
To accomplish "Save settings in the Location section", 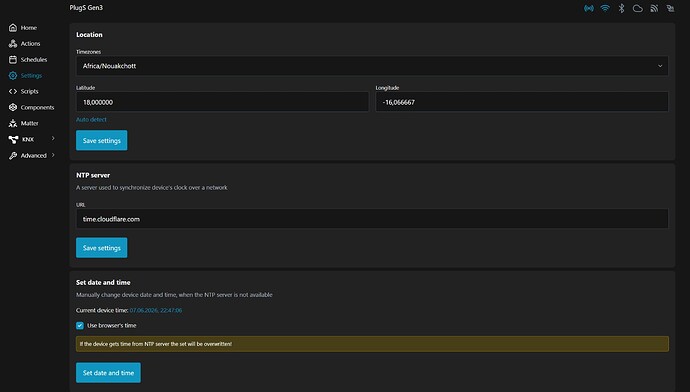I will (x=102, y=140).
